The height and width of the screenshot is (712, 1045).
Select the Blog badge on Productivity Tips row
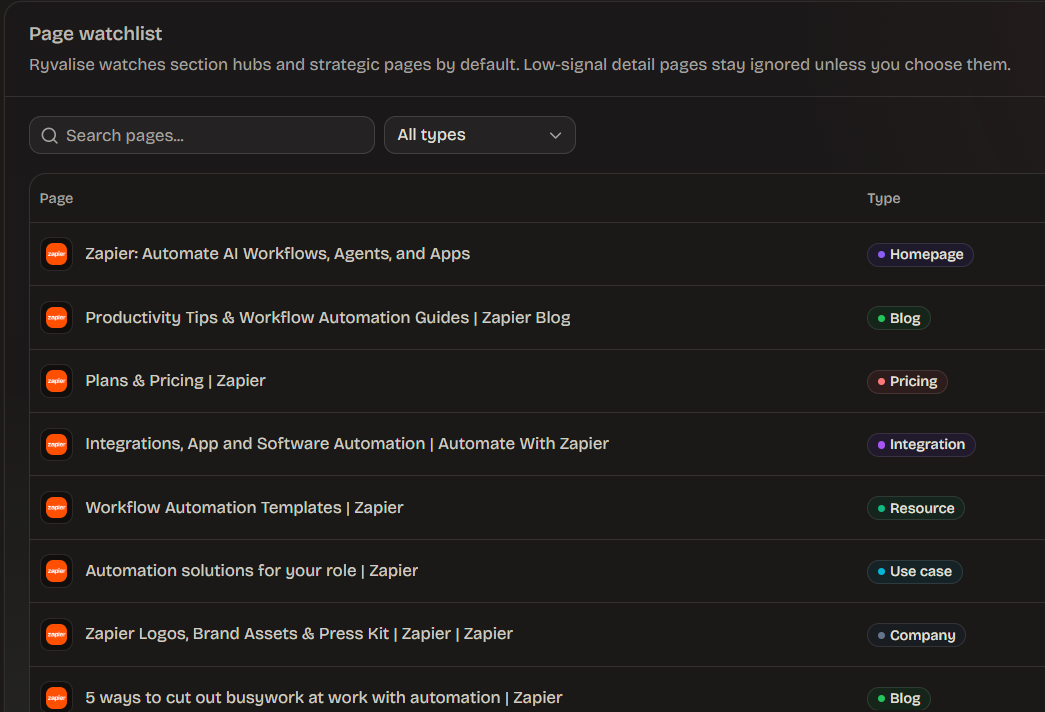898,318
